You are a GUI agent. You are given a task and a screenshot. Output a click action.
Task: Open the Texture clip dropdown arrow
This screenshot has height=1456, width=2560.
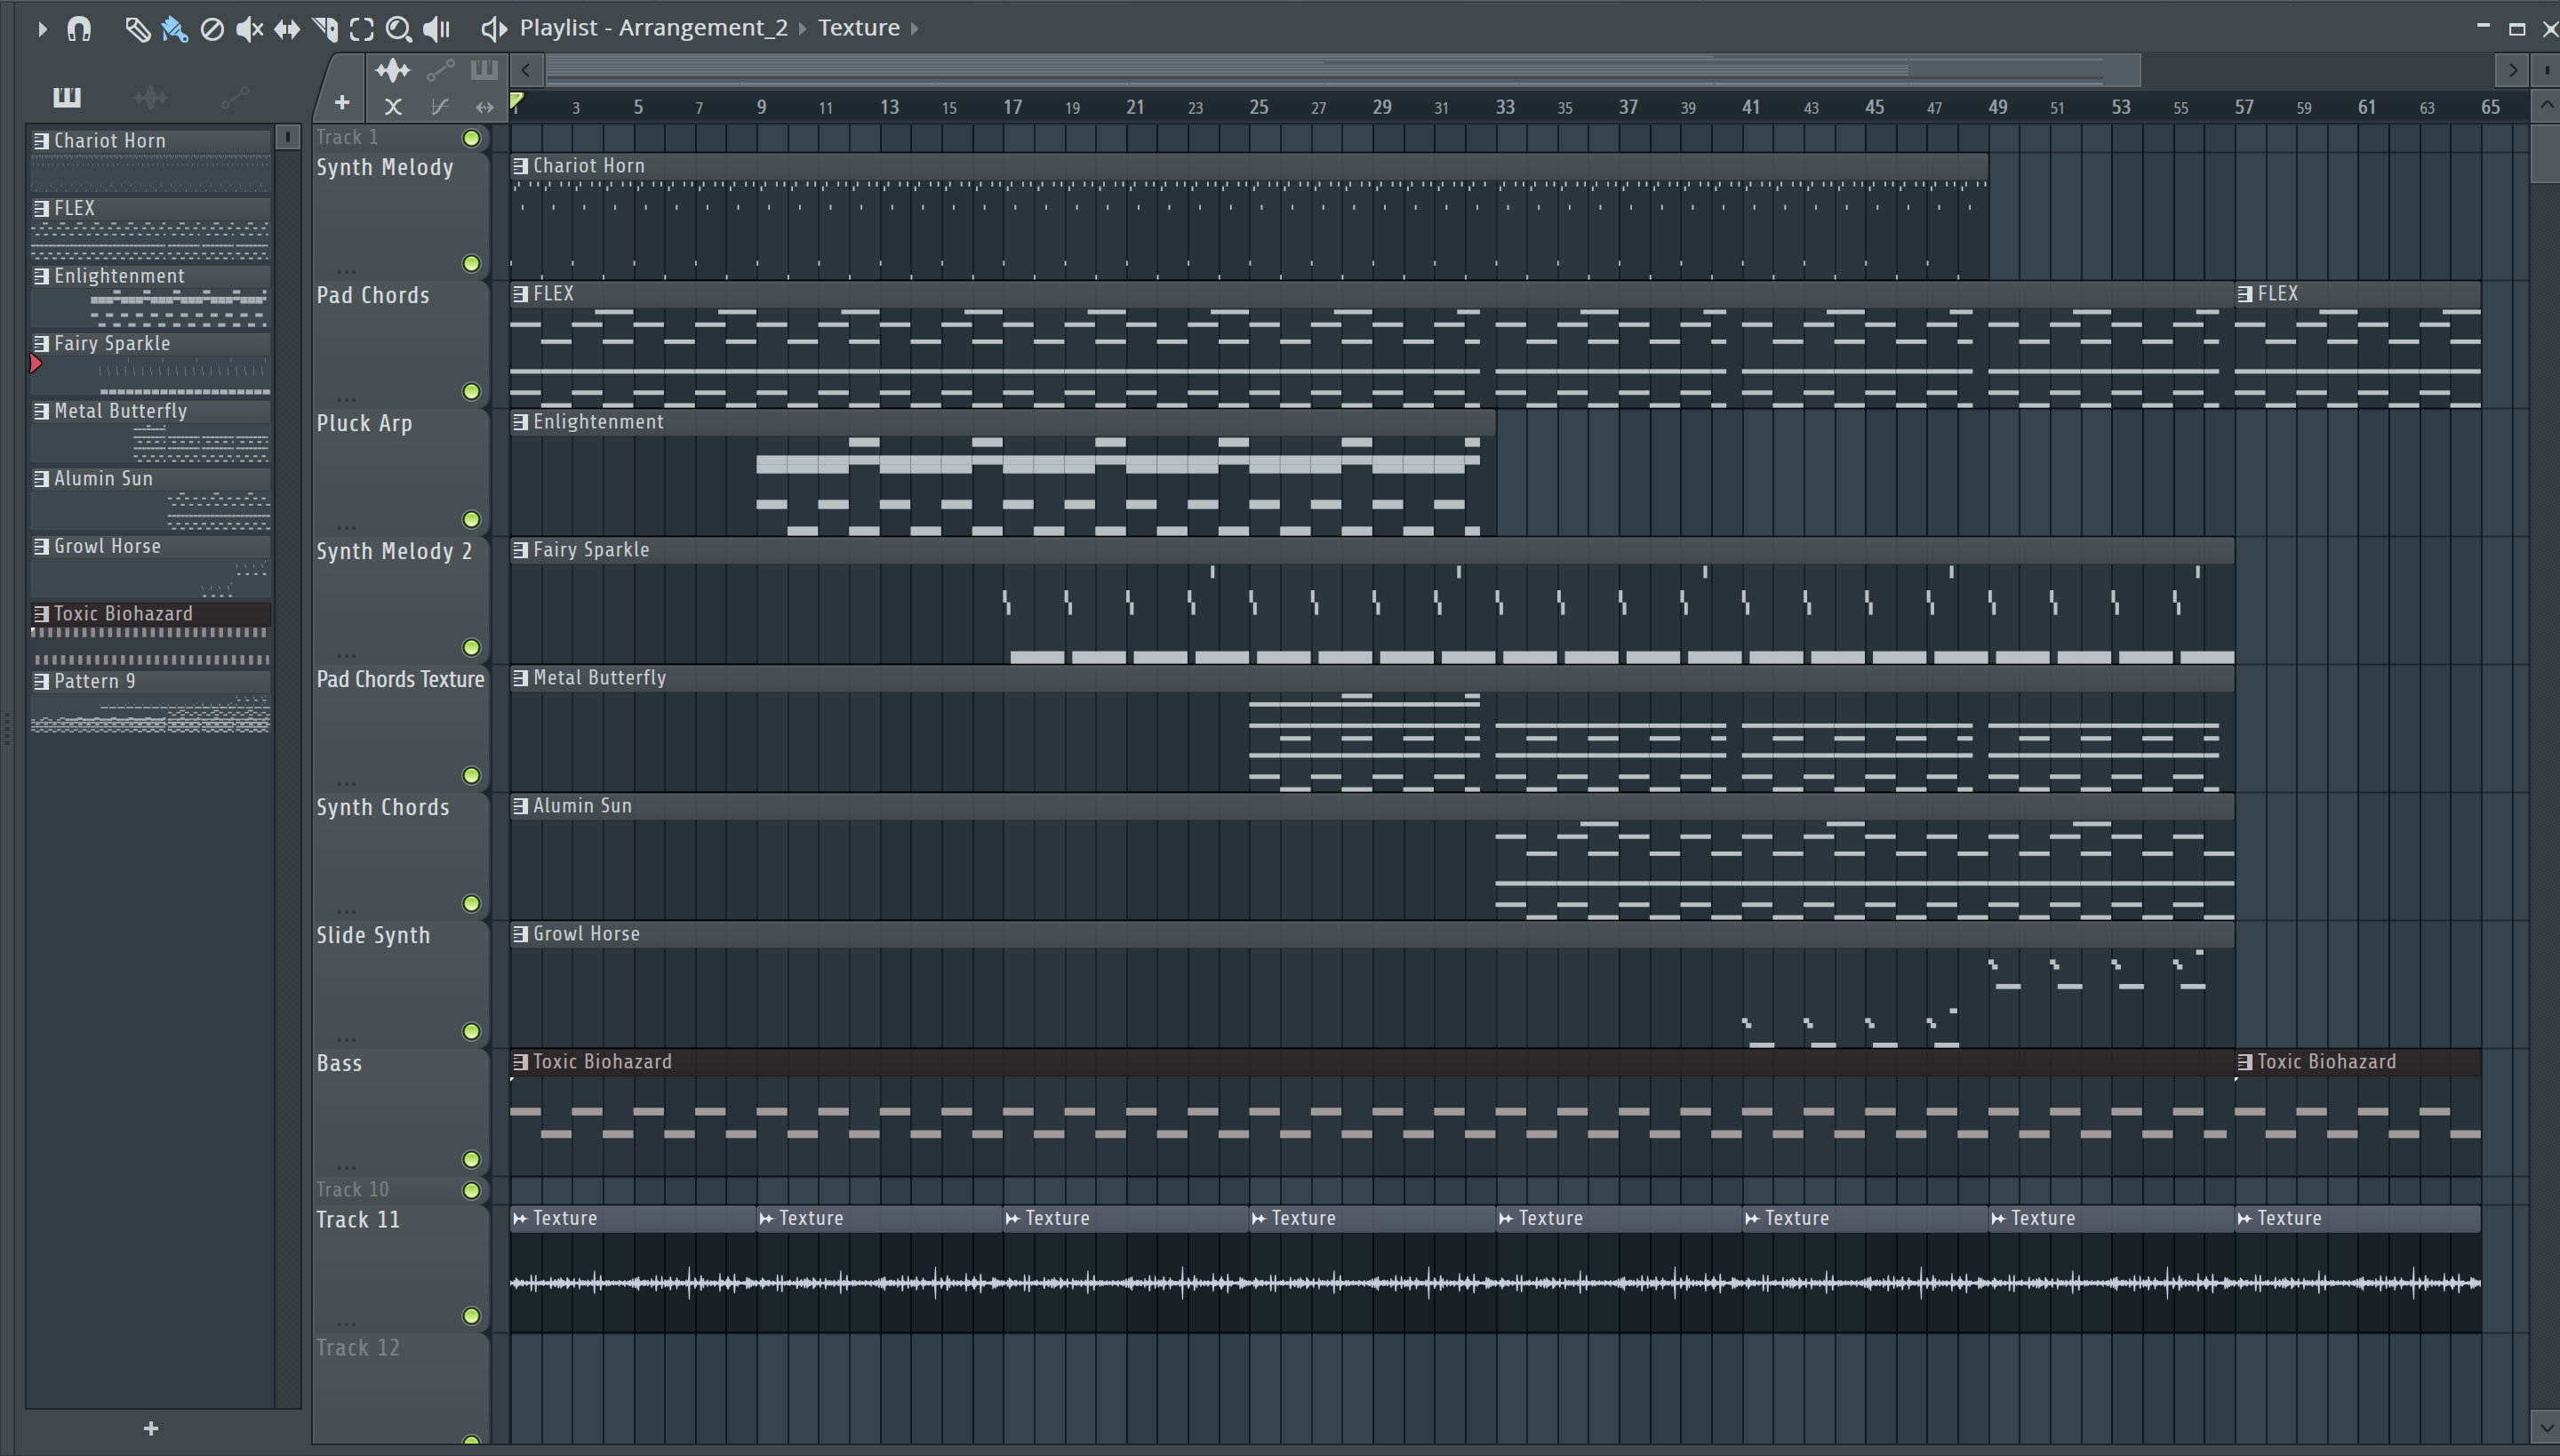click(x=914, y=29)
